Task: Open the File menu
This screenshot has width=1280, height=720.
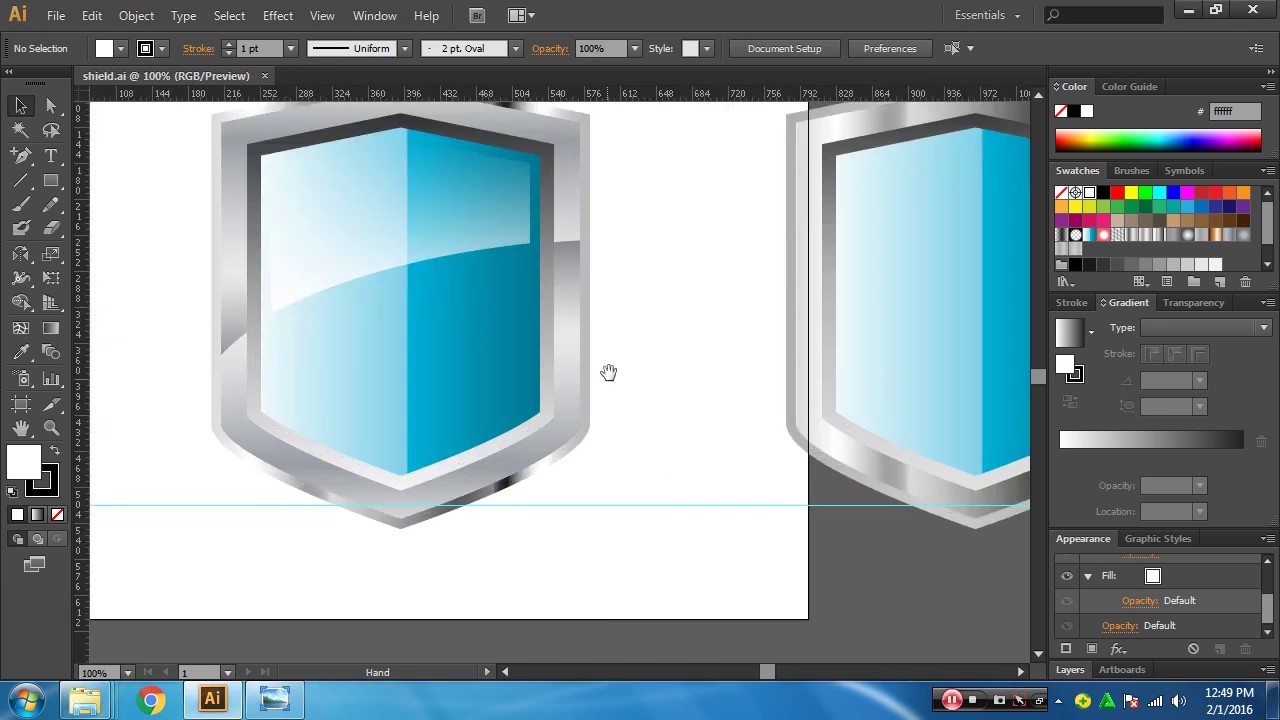Action: point(56,15)
